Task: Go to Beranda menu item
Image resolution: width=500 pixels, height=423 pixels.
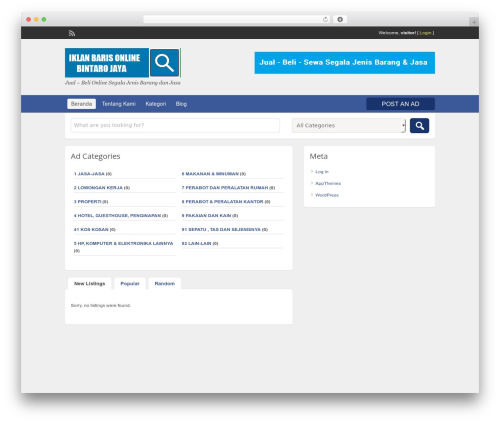Action: (x=81, y=104)
